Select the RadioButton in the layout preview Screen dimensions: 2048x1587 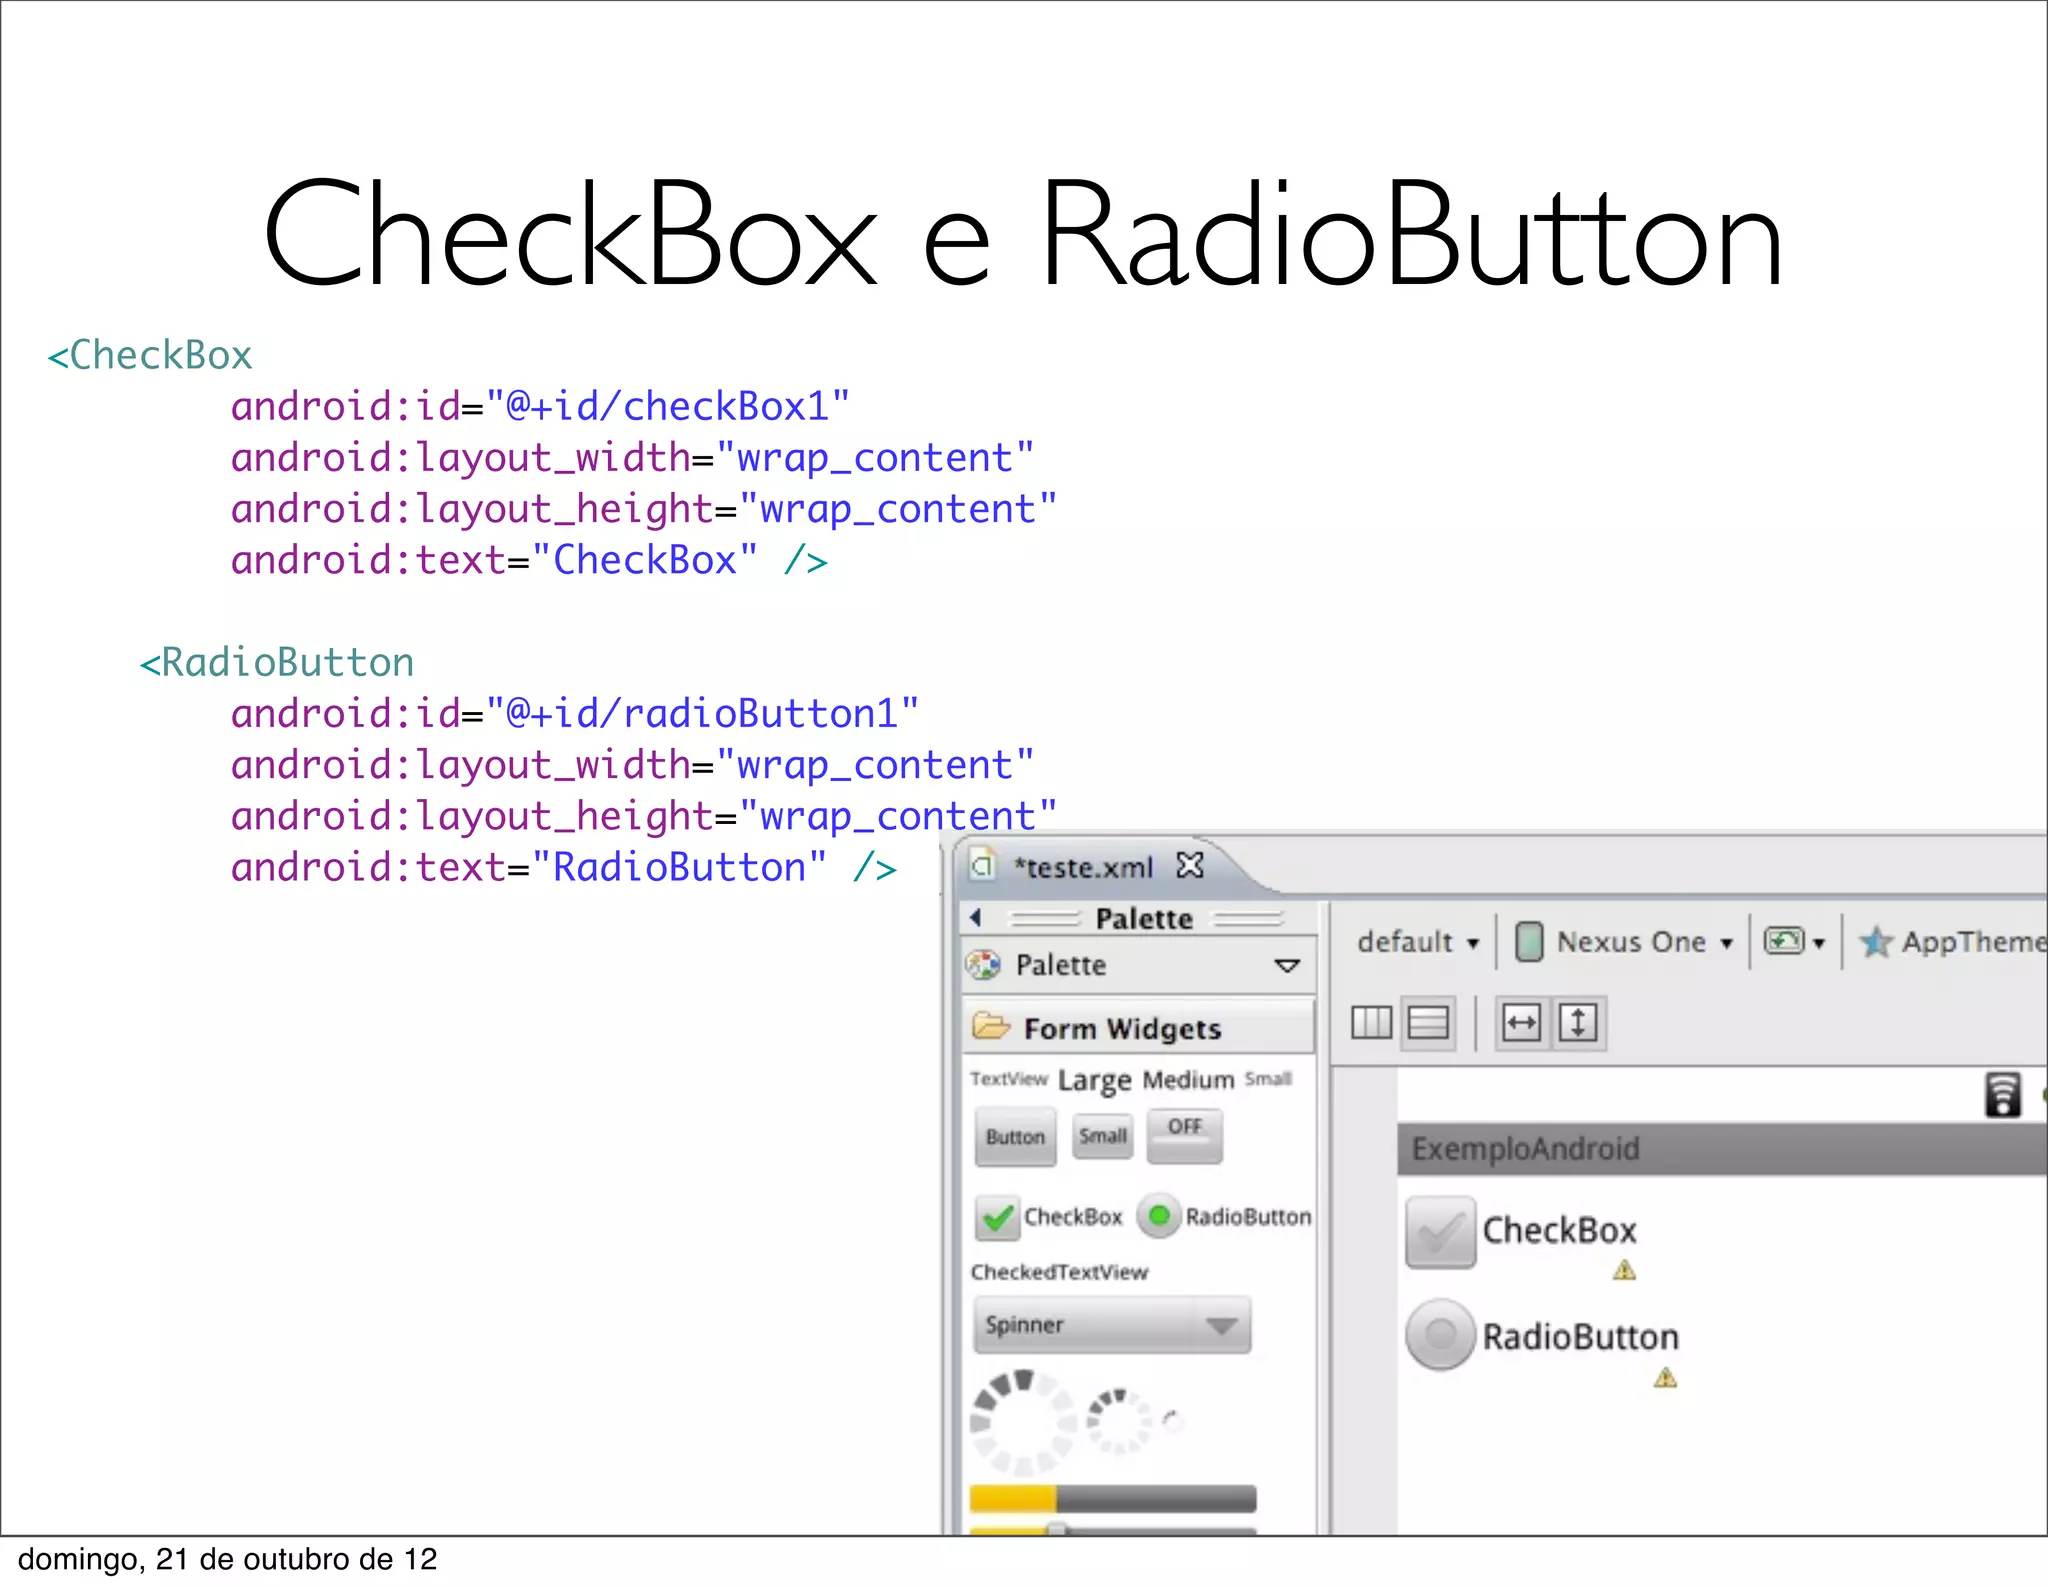click(1542, 1336)
